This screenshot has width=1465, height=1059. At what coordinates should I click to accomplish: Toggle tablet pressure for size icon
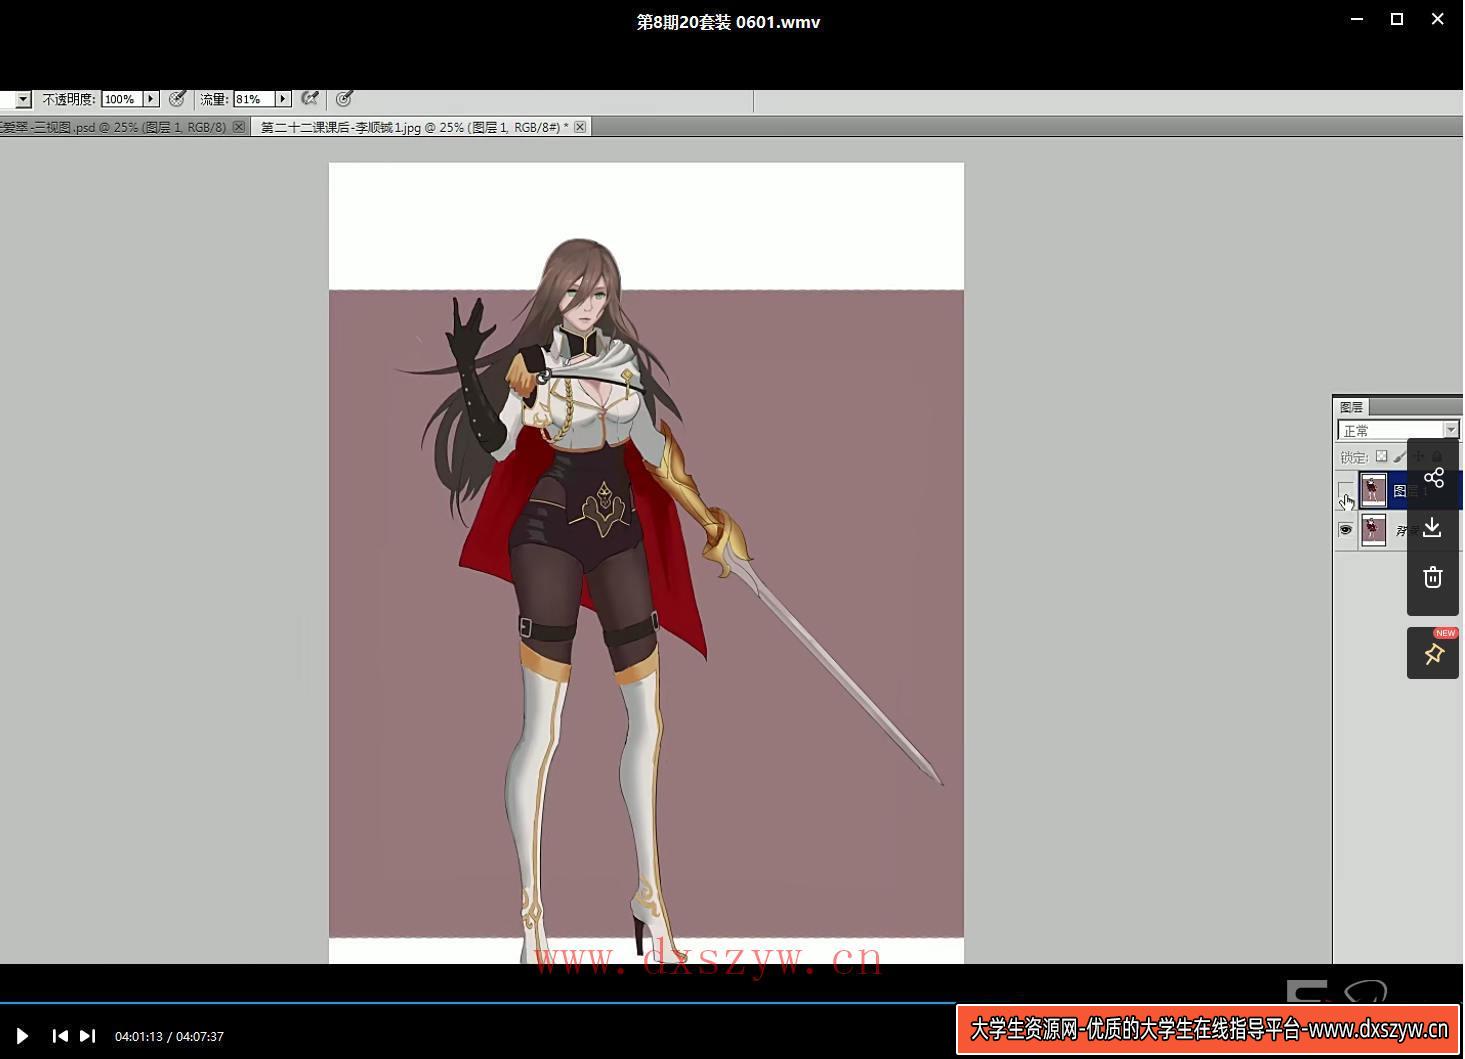(x=344, y=99)
